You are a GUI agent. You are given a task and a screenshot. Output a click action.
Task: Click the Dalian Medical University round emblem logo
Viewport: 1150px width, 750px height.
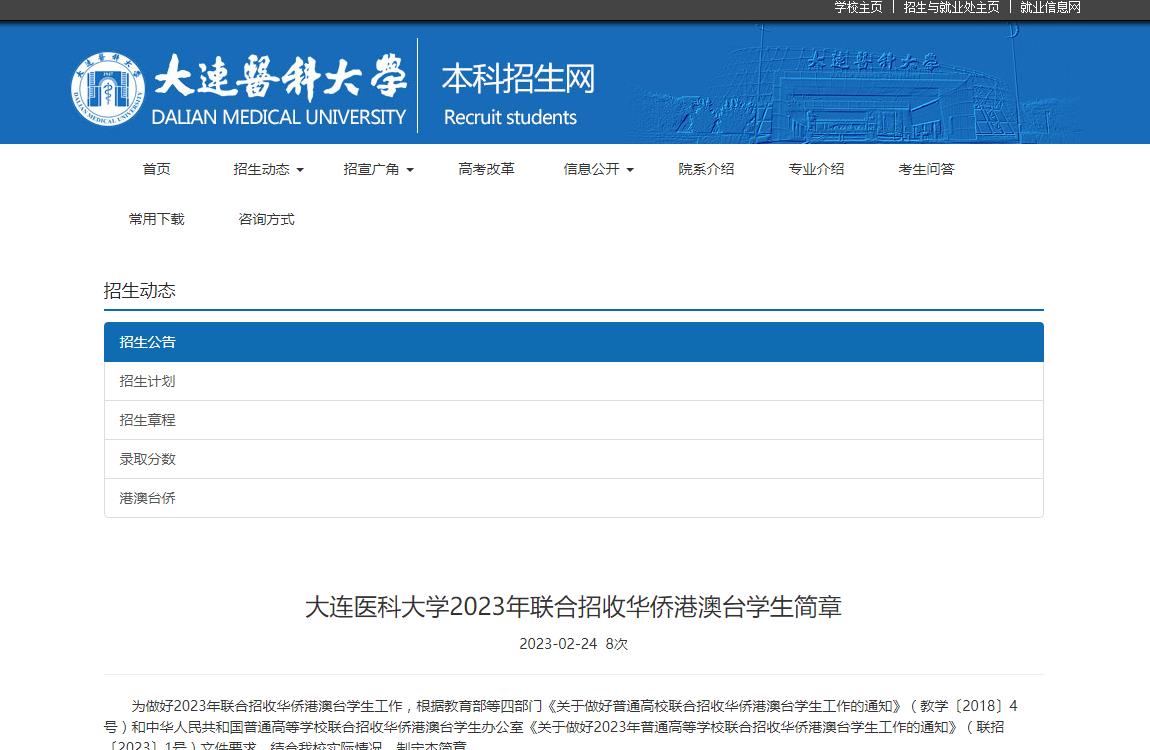[108, 89]
